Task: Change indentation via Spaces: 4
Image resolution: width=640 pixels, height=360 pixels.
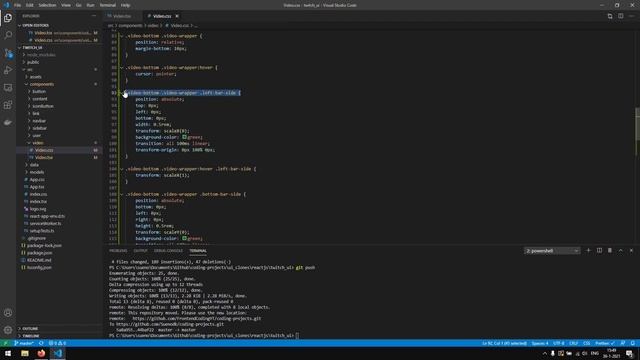Action: 540,343
